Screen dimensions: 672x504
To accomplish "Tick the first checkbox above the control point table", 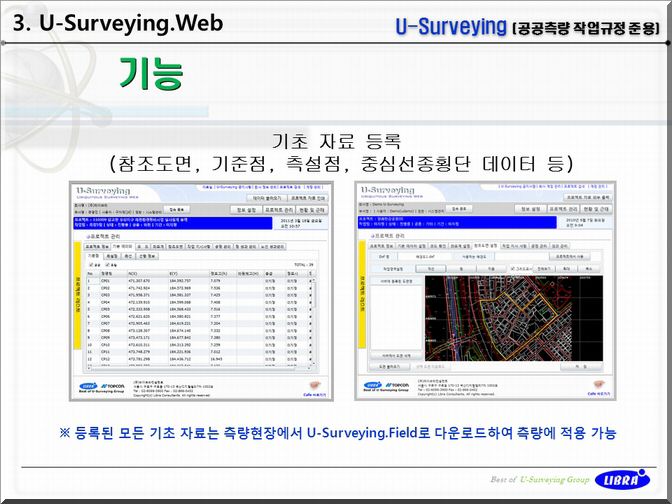I will [x=91, y=265].
